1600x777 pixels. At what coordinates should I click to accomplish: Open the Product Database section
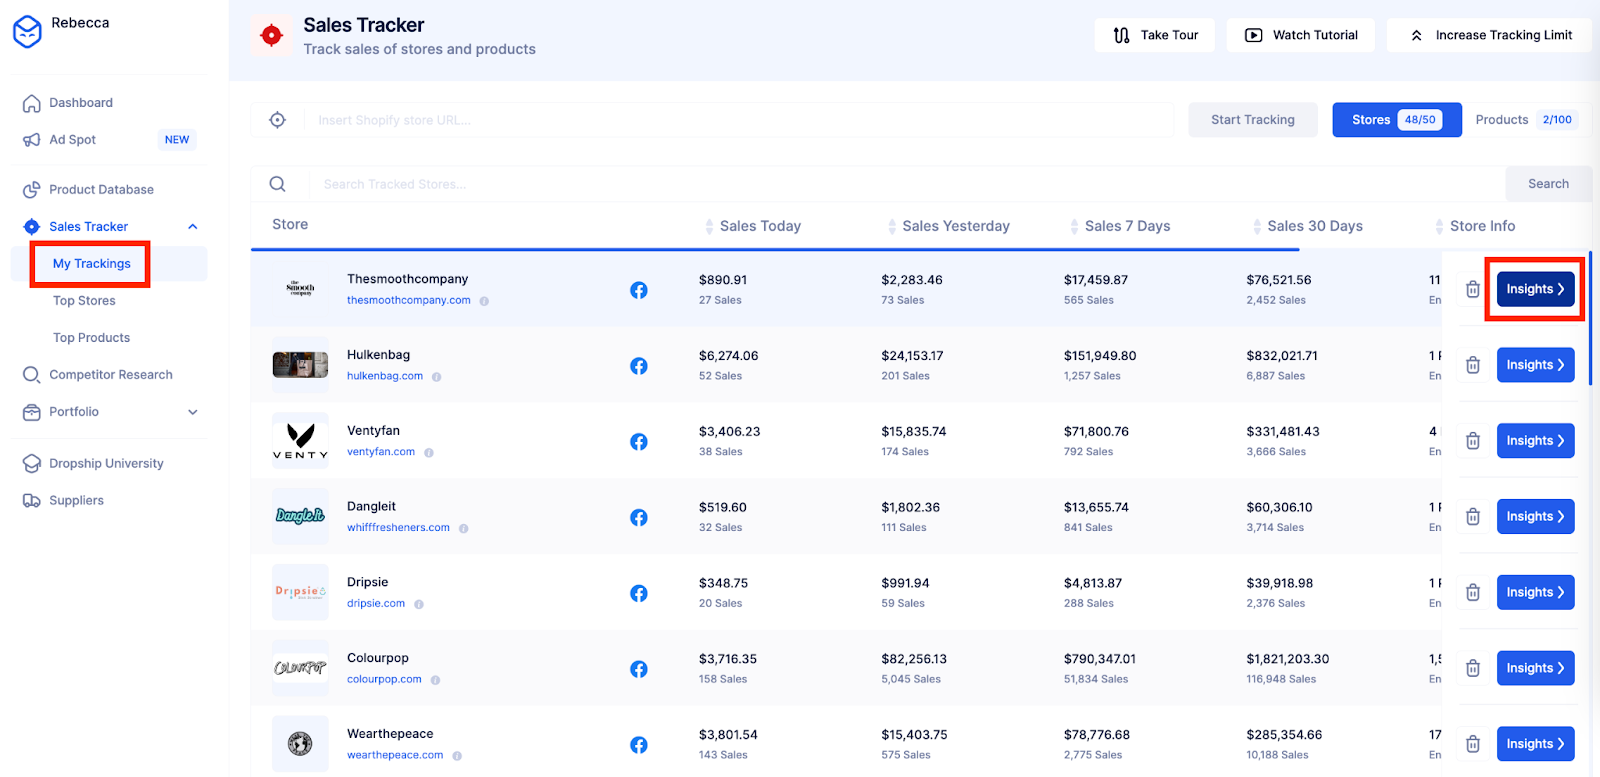coord(101,189)
